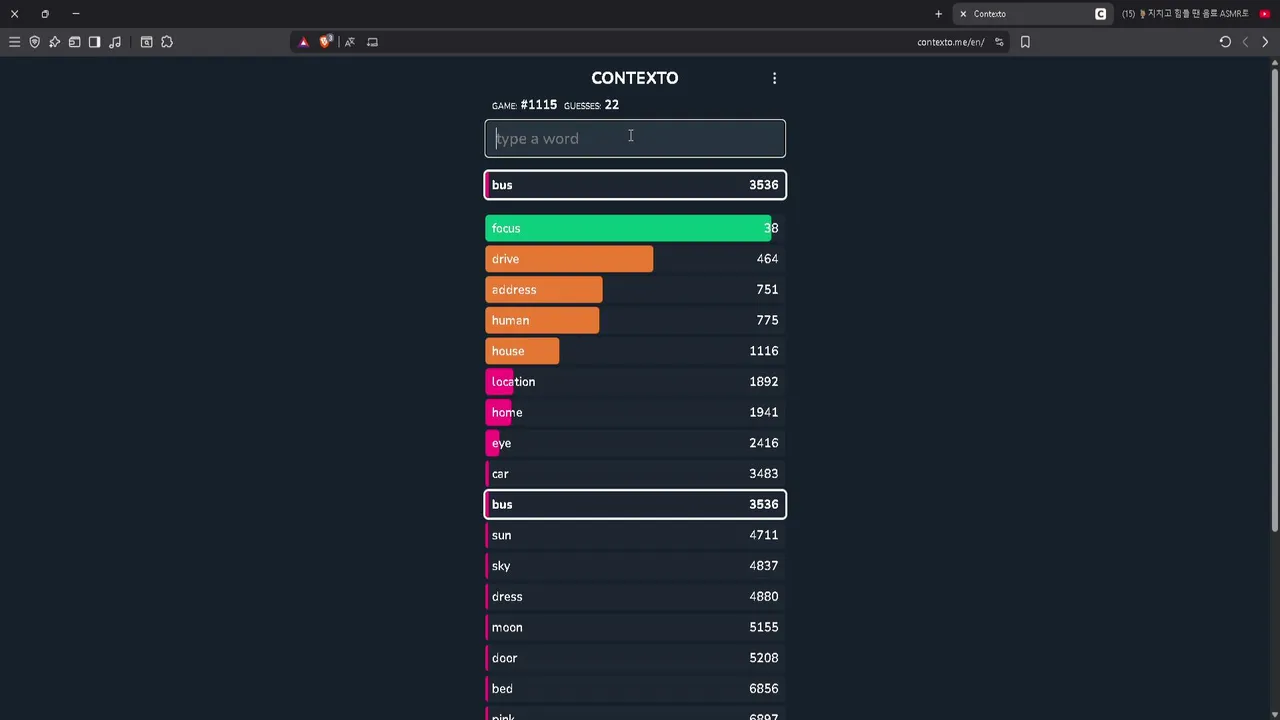Open the site settings tune icon

point(999,42)
